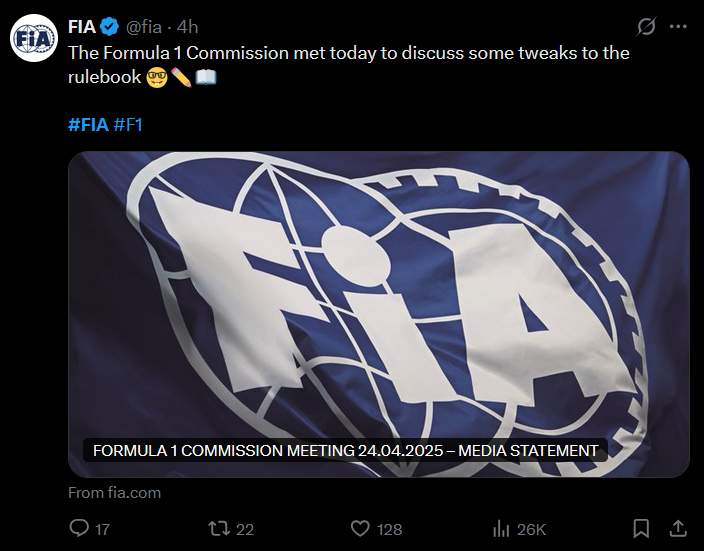Share the post using the share icon
704x551 pixels.
point(677,528)
